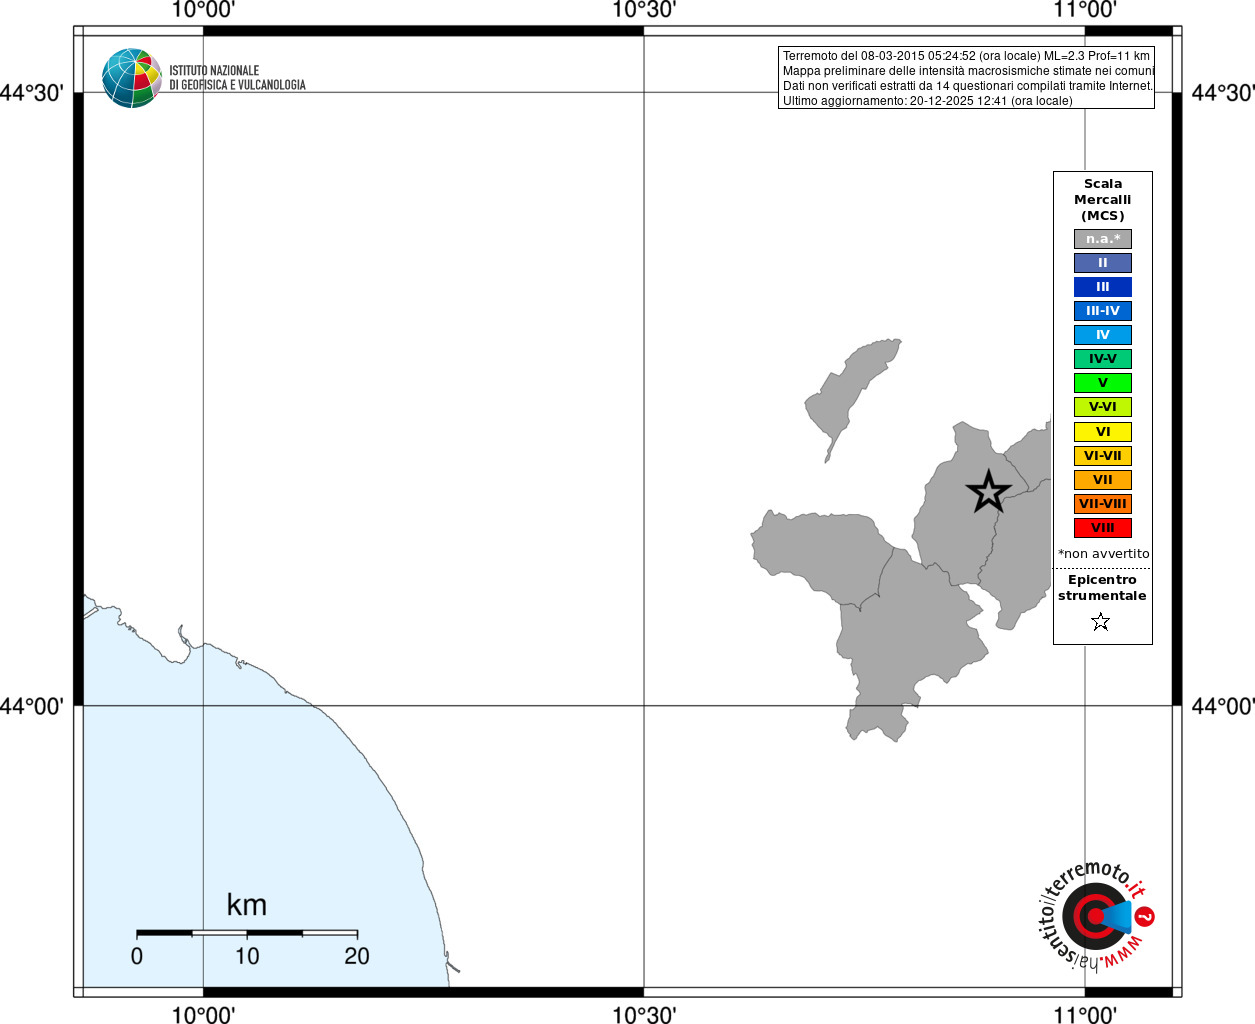Select the III-IV intensity swatch

coord(1103,311)
